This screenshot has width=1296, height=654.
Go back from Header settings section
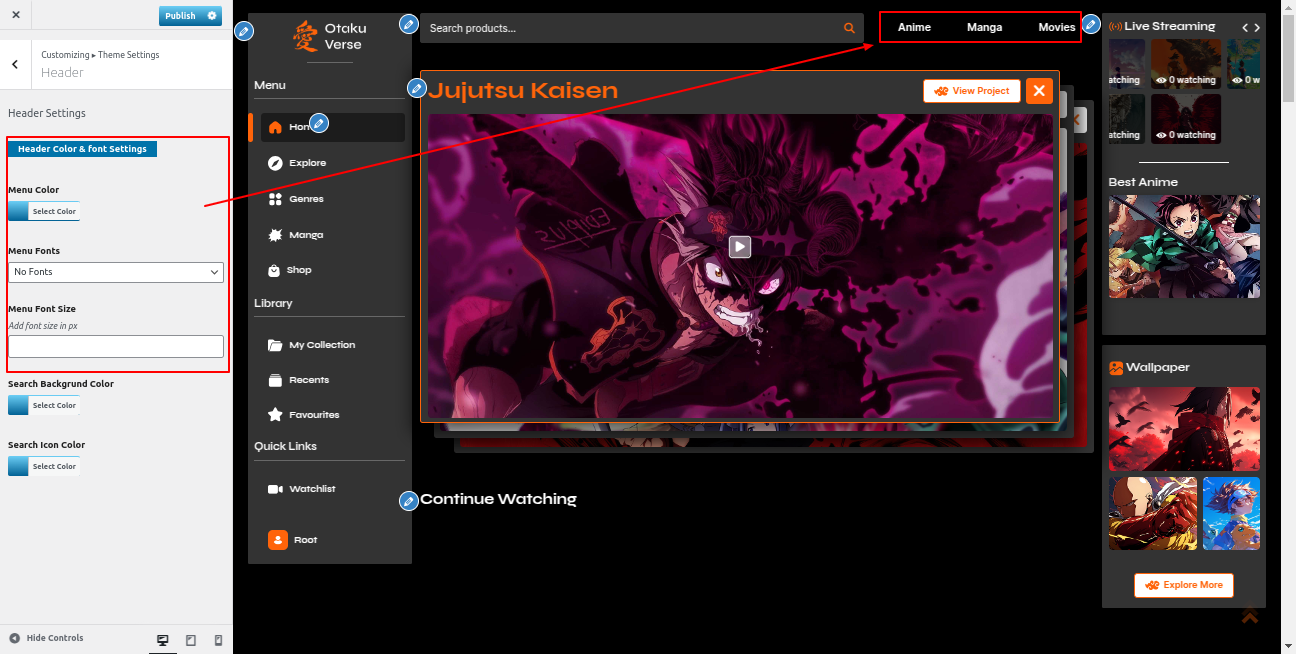tap(15, 64)
